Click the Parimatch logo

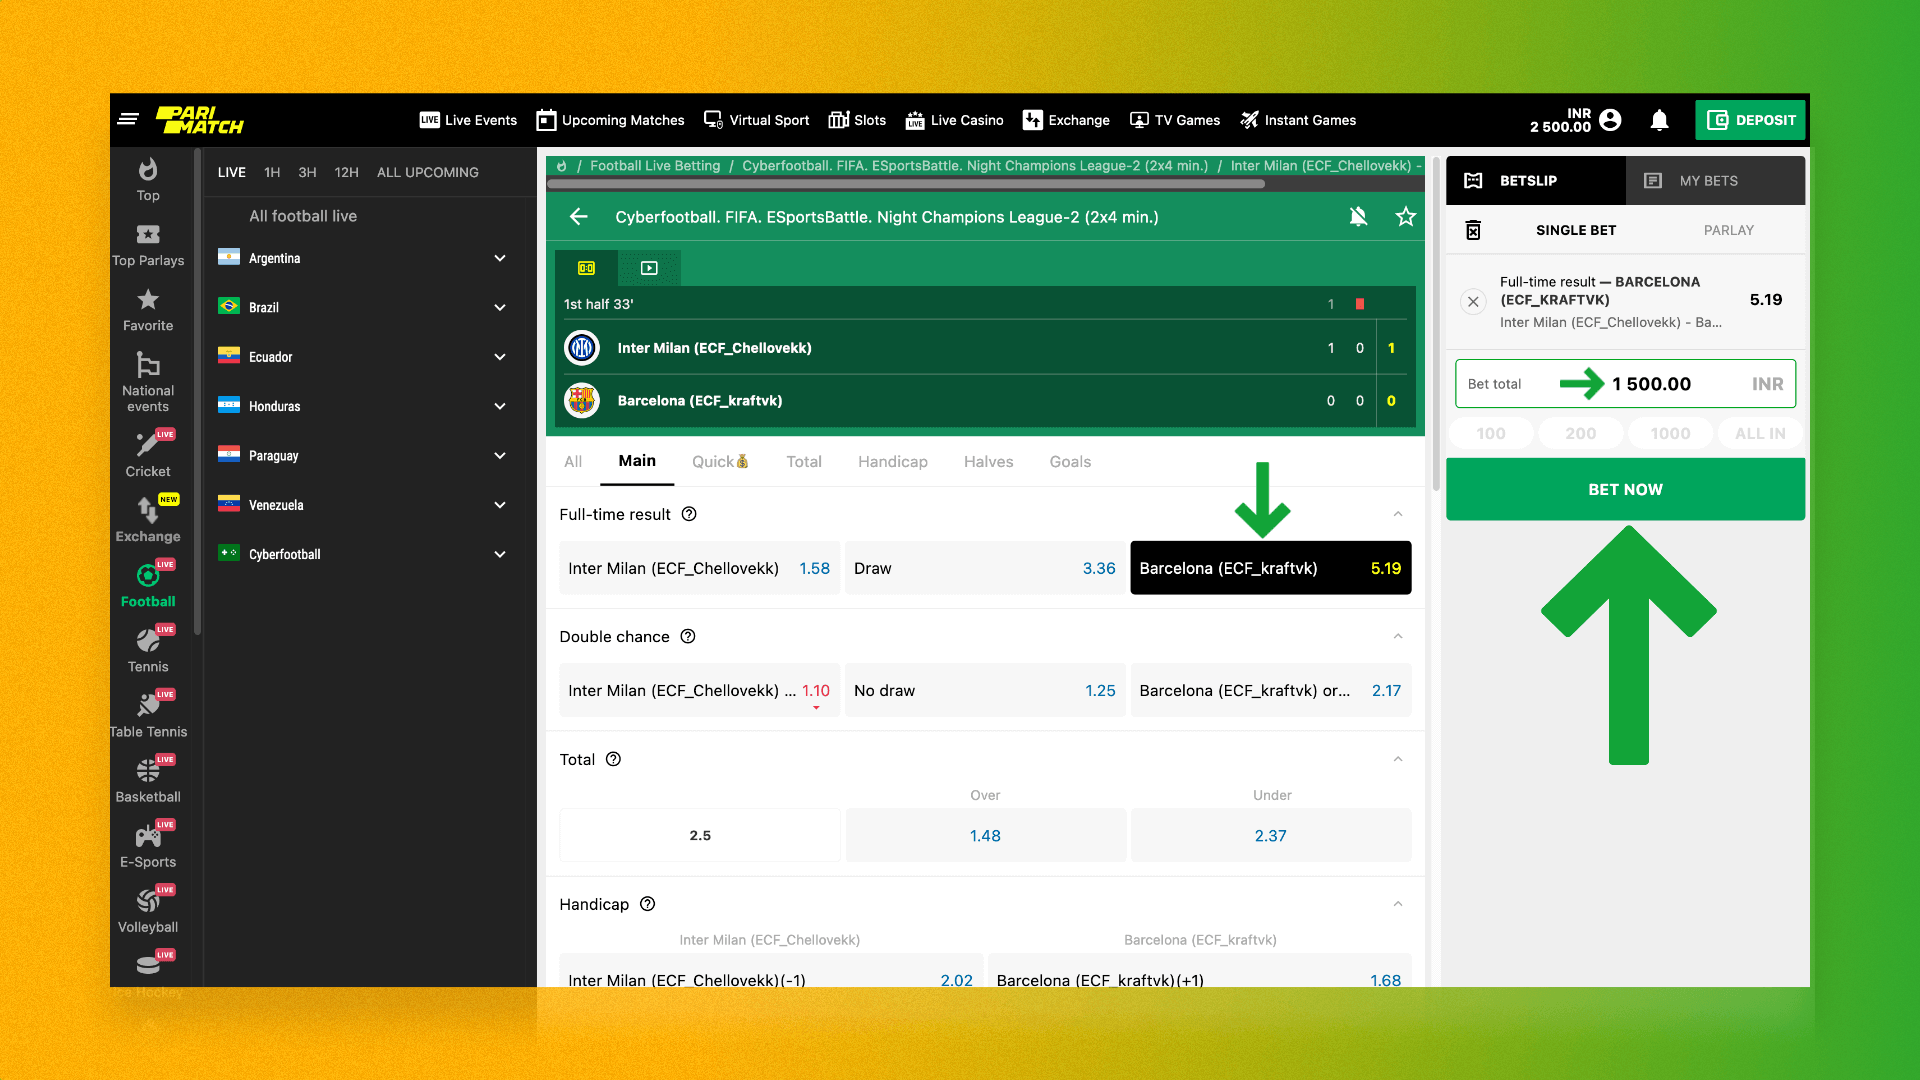click(x=200, y=120)
